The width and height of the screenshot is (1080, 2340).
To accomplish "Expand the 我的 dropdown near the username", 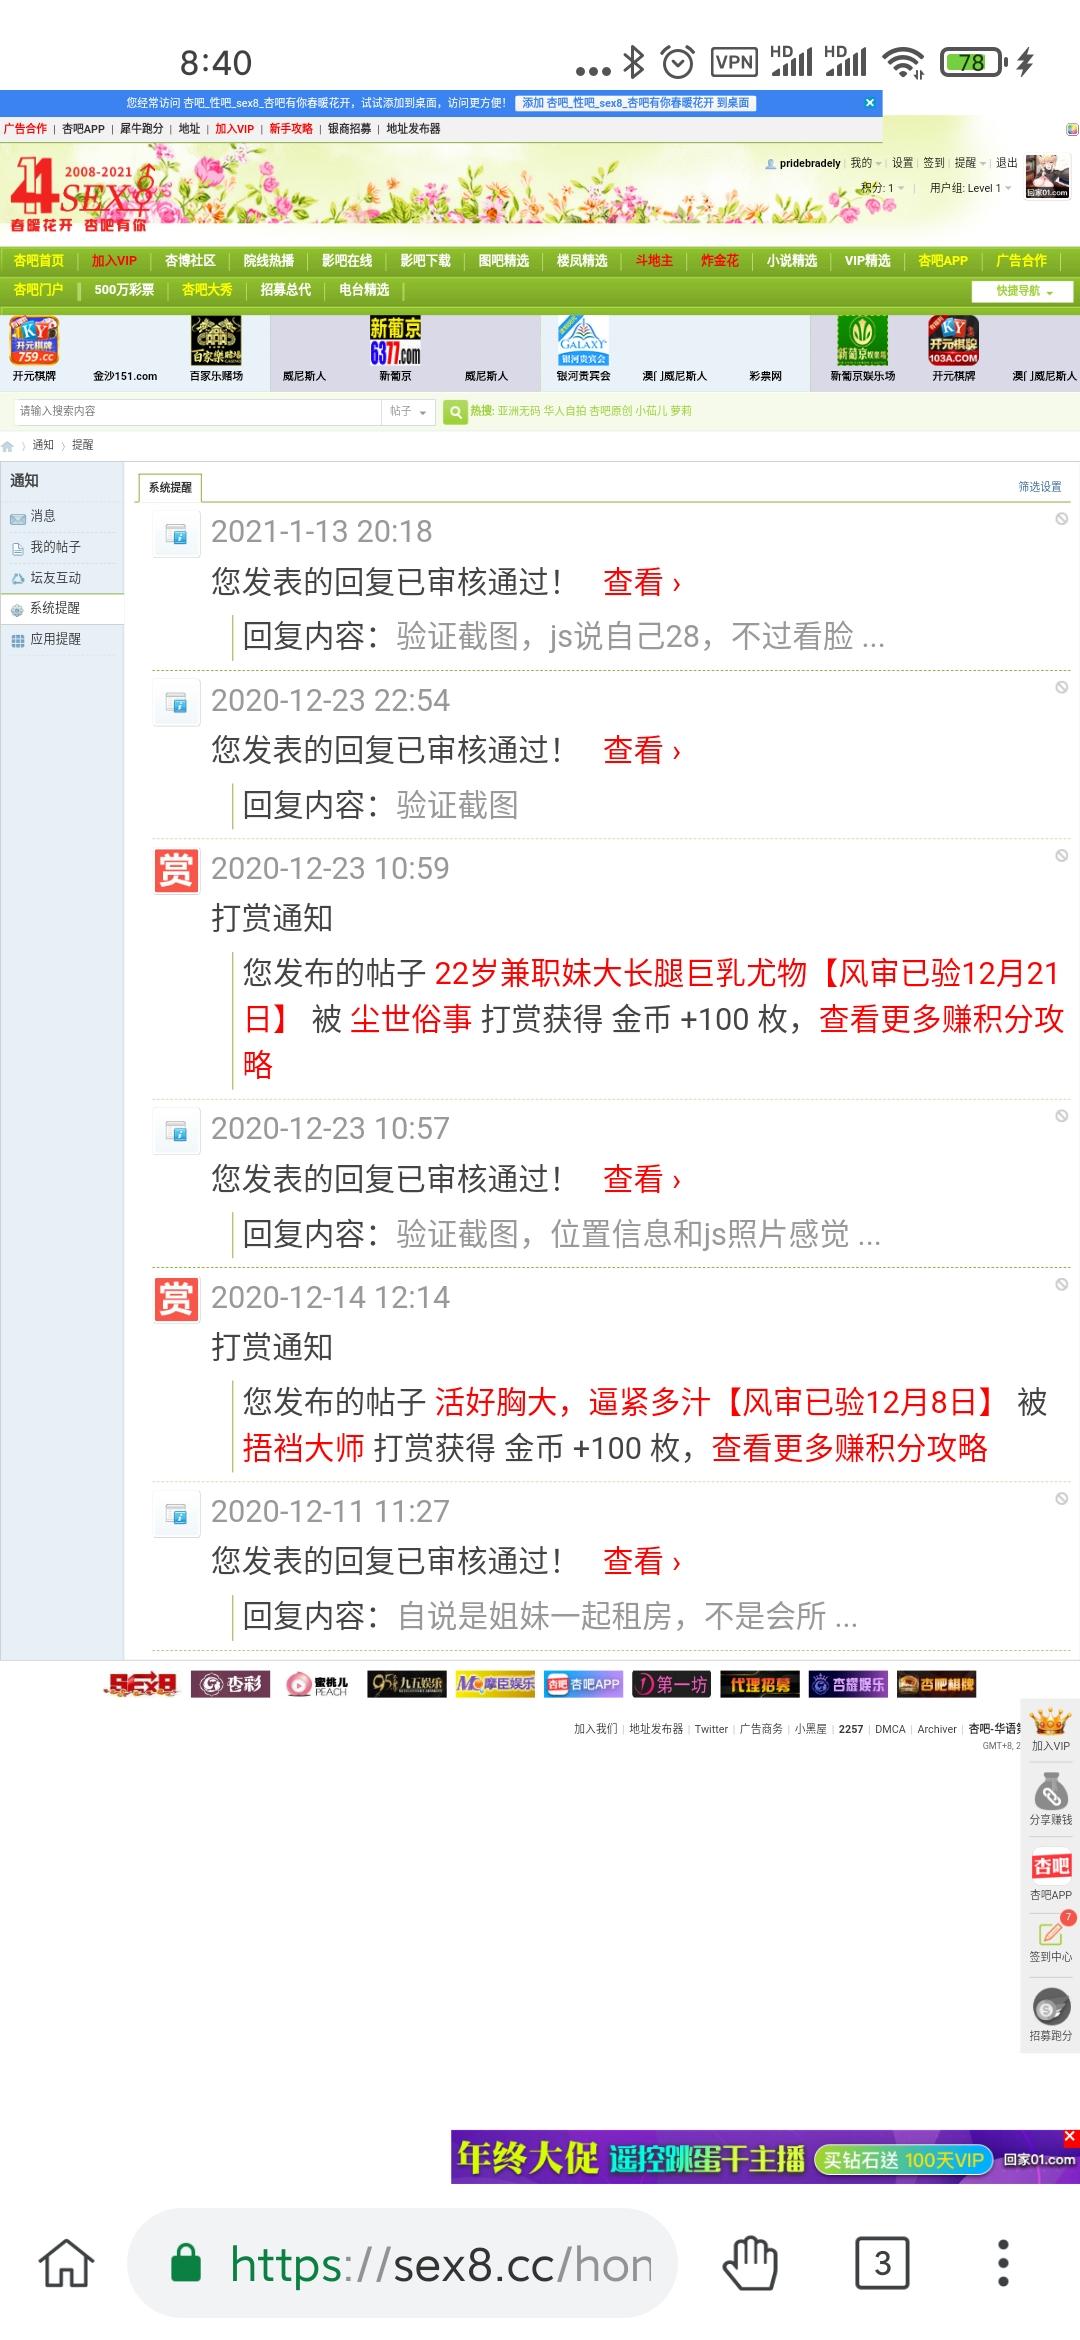I will click(866, 163).
